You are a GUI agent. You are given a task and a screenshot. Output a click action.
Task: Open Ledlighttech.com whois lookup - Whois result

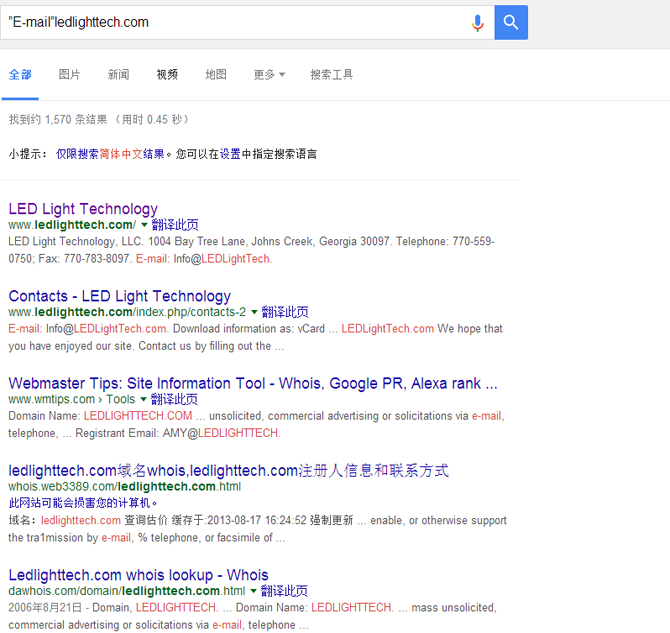point(138,575)
